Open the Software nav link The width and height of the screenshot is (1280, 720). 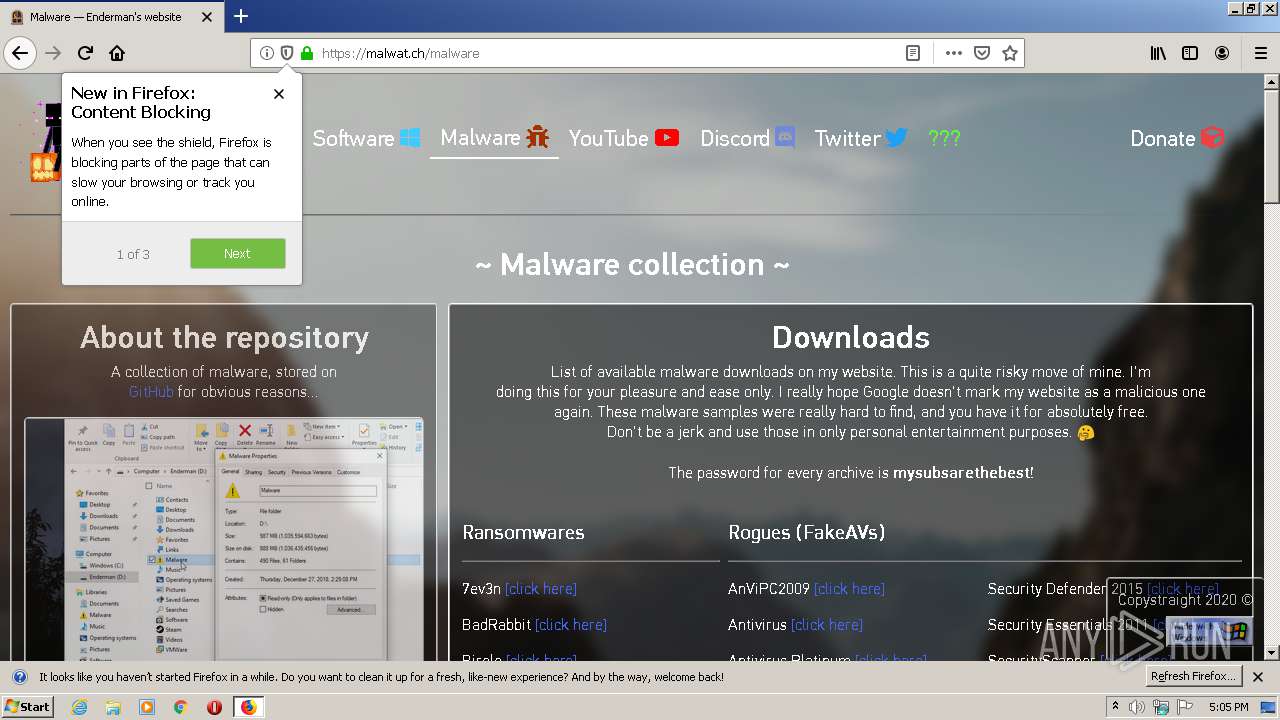coord(366,138)
